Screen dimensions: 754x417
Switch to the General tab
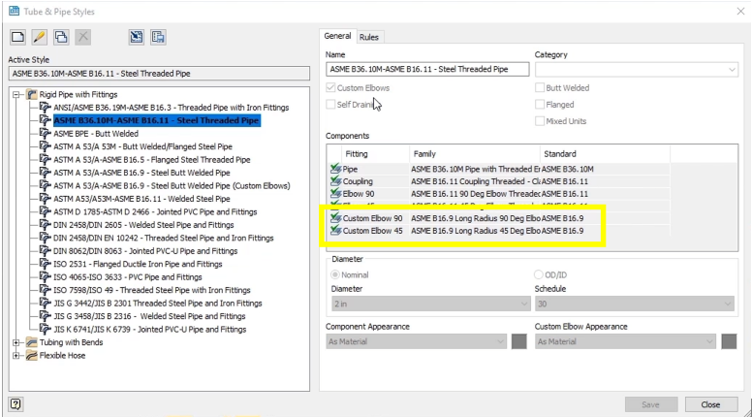coord(338,36)
